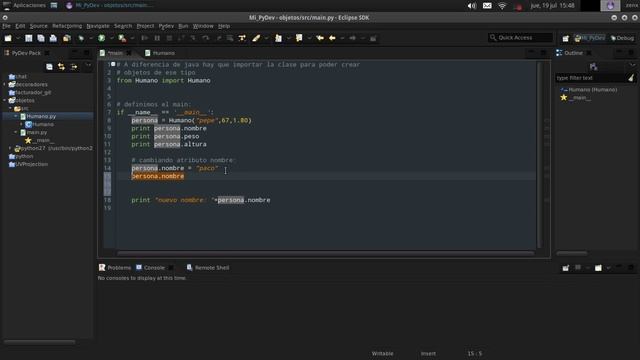Switch to the Debug perspective button

pos(622,38)
